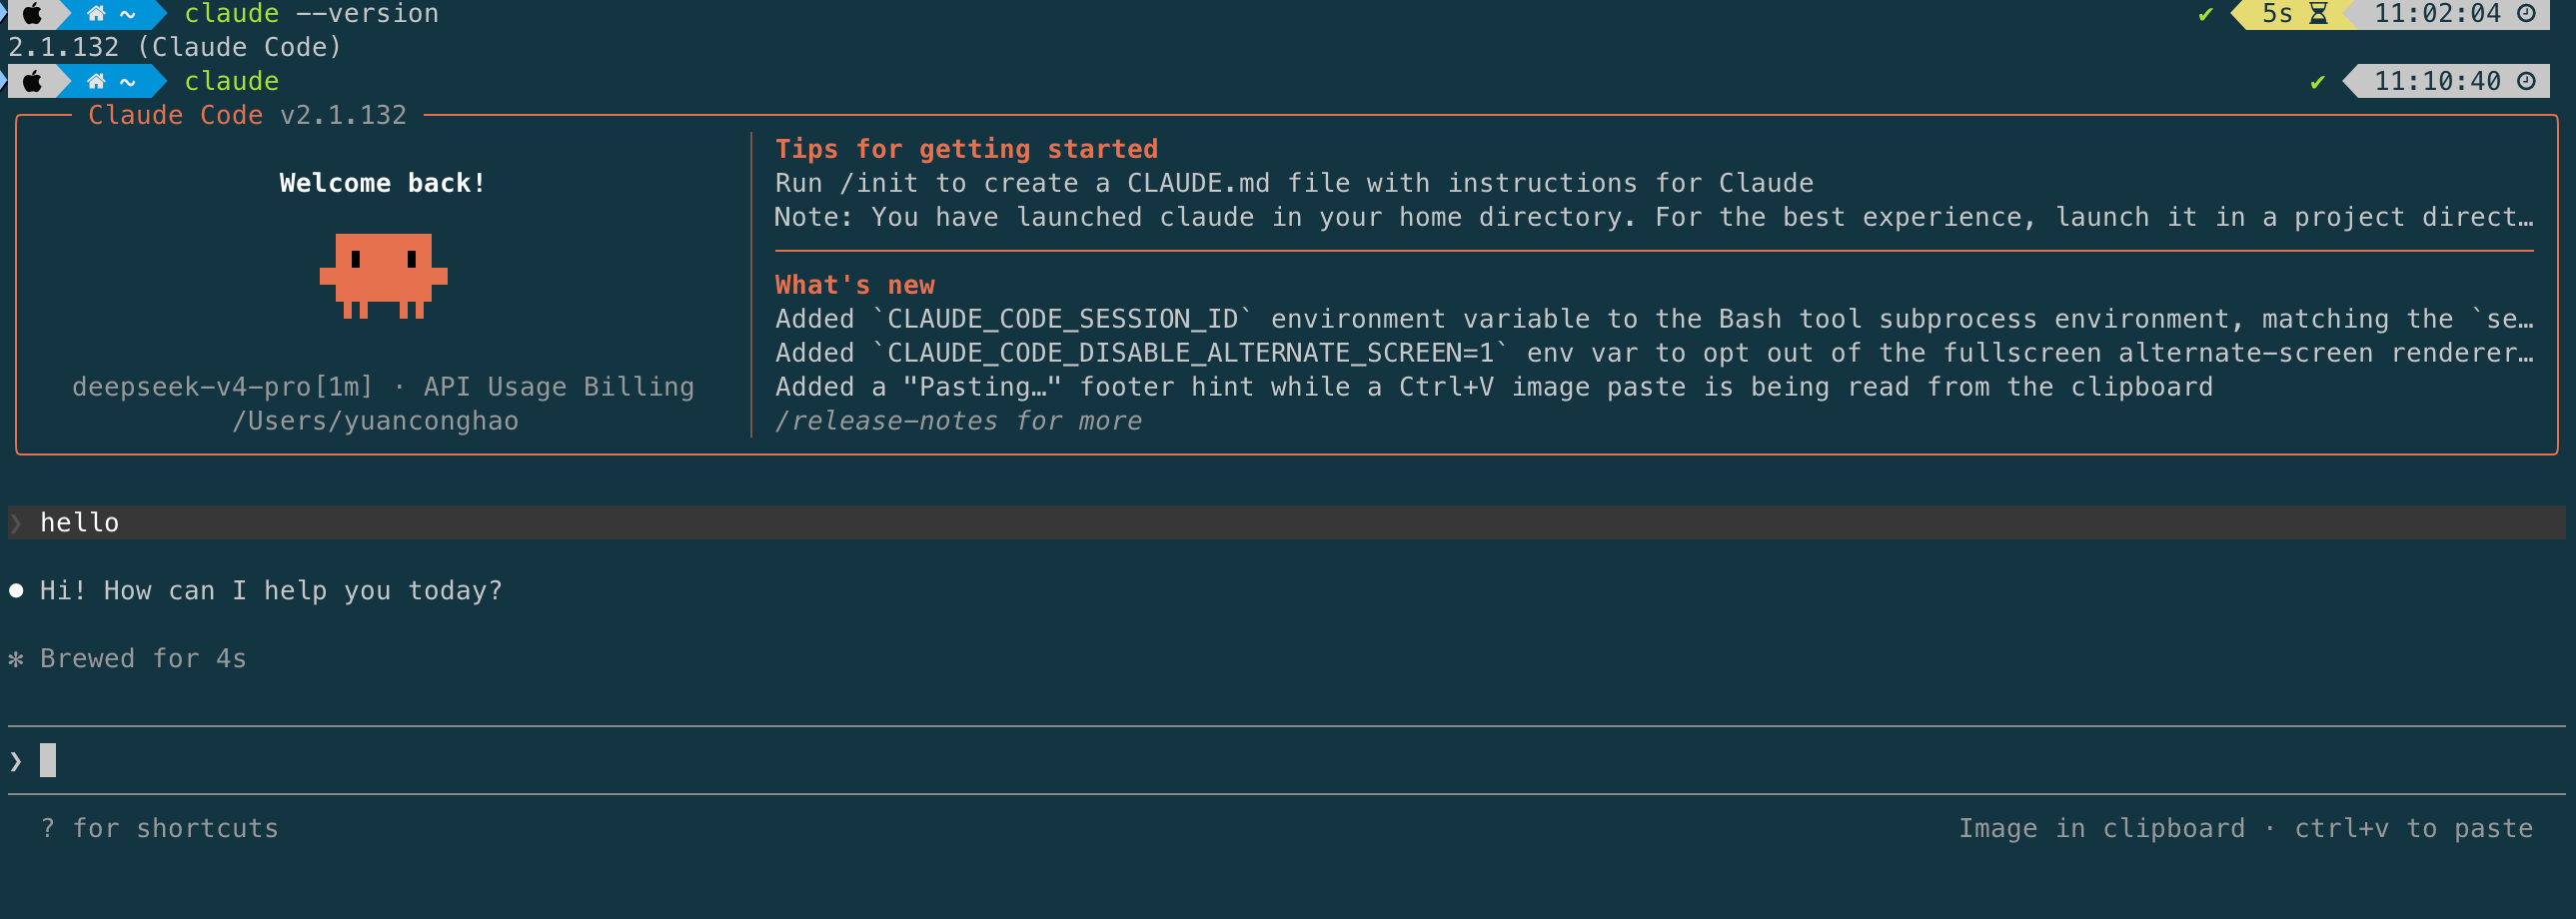Click the deepseek-v4-pro[1m] model label
Viewport: 2576px width, 919px height.
click(x=222, y=387)
